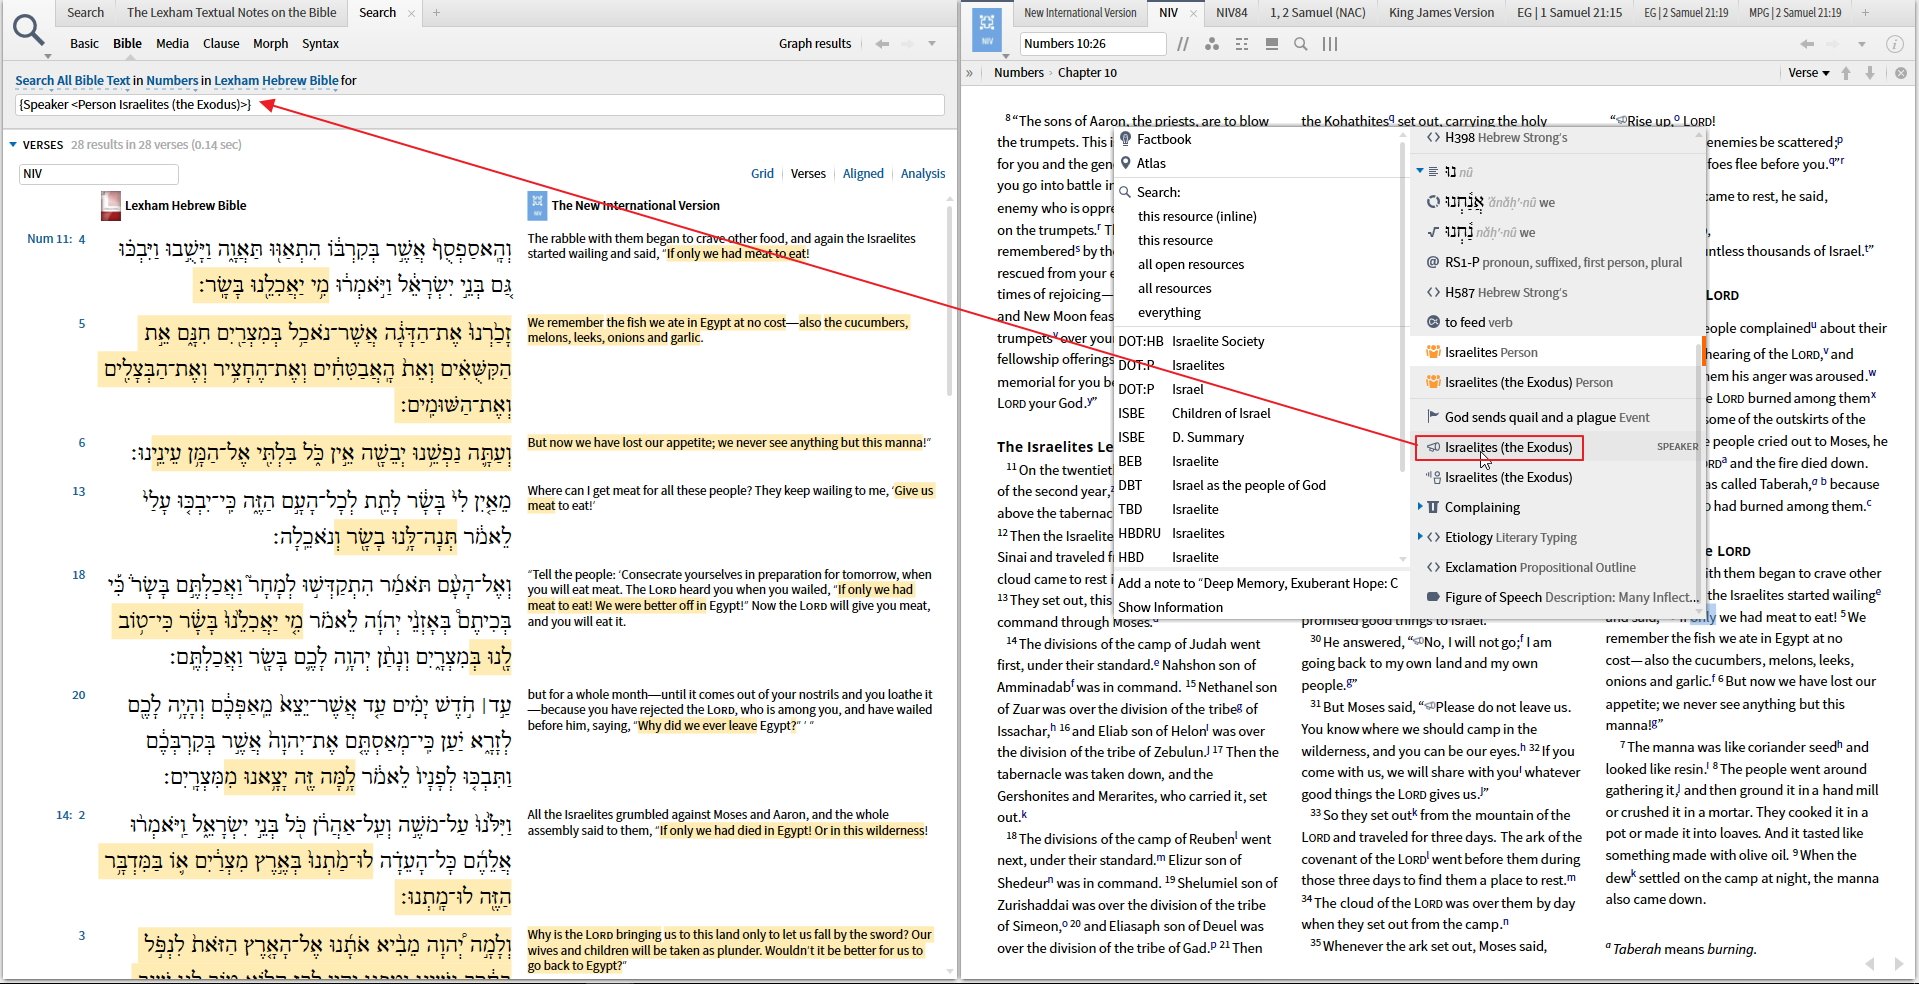Click the Lexham Hebrew Bible cover thumbnail

click(x=111, y=206)
